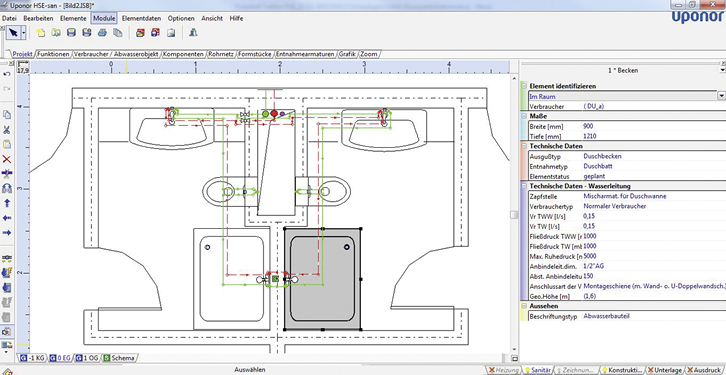
Task: Click the blue arch sidebar icon
Action: 6,188
